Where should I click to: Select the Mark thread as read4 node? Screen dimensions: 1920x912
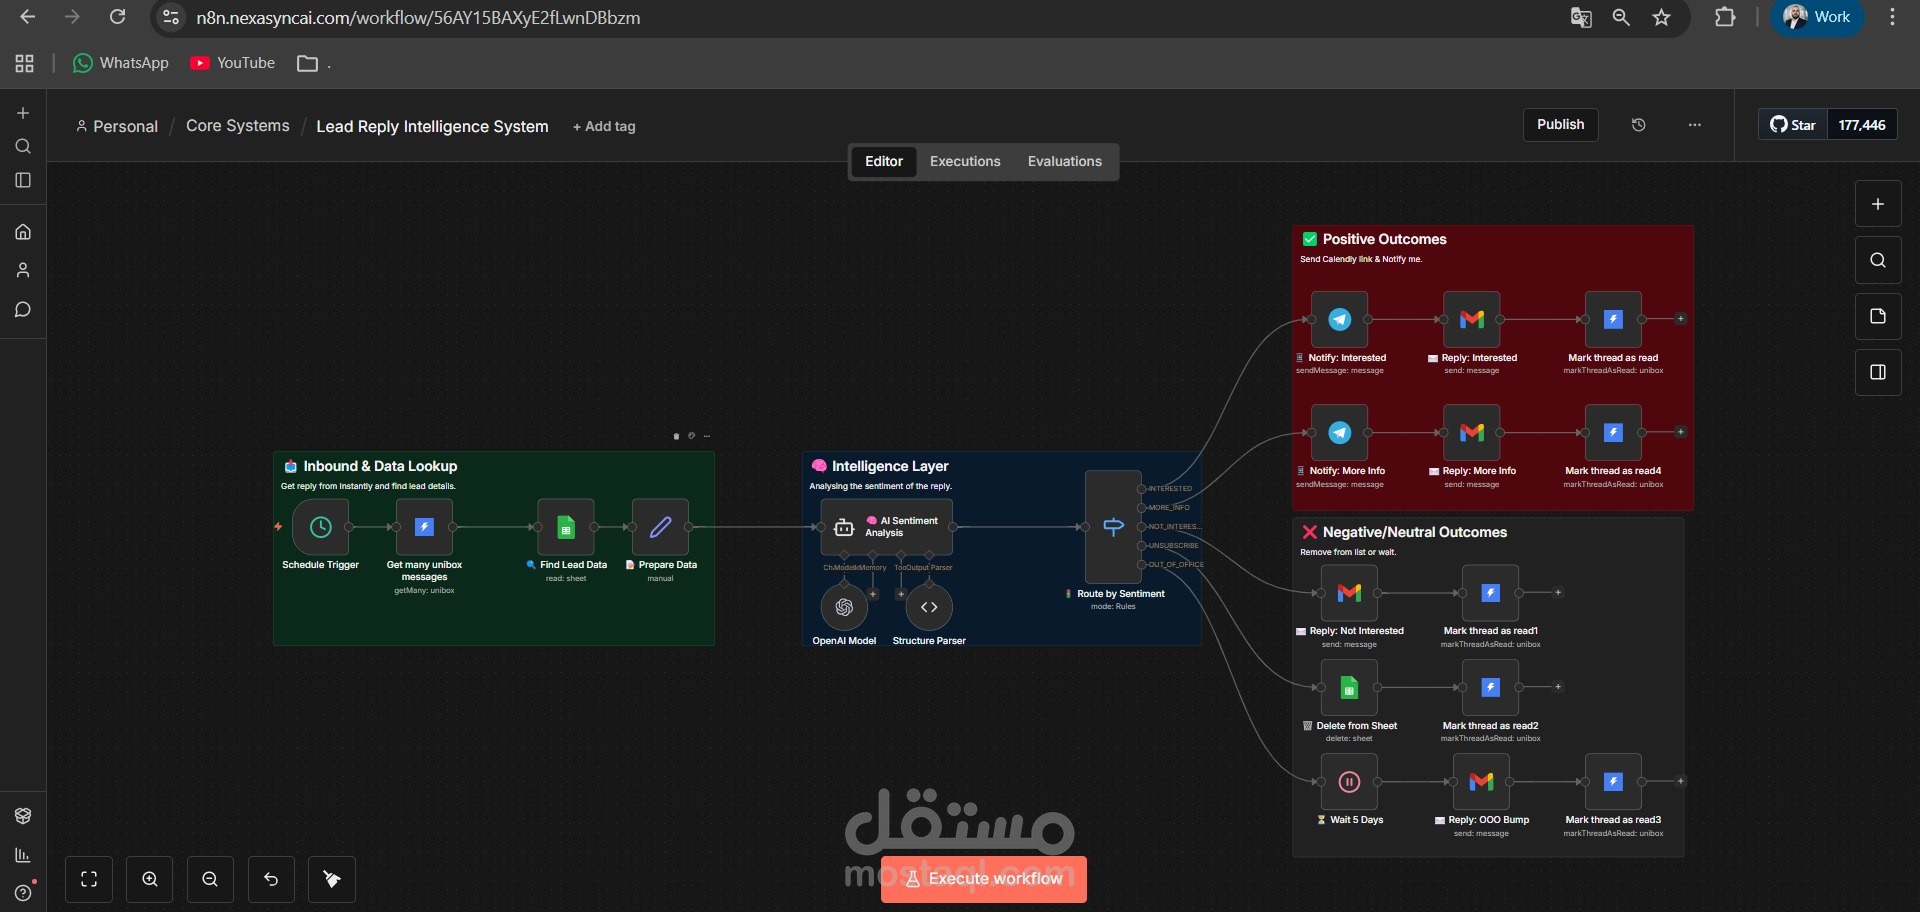click(1613, 432)
